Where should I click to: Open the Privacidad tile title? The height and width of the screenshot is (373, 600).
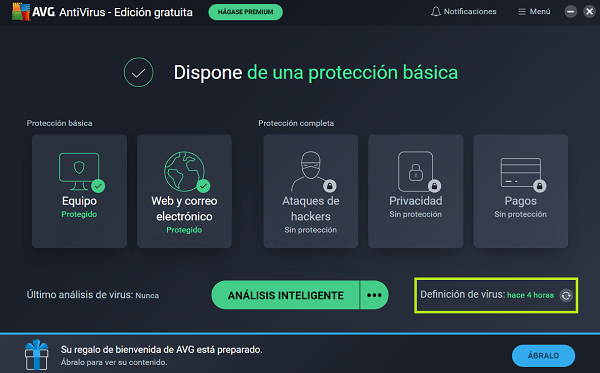(x=416, y=201)
